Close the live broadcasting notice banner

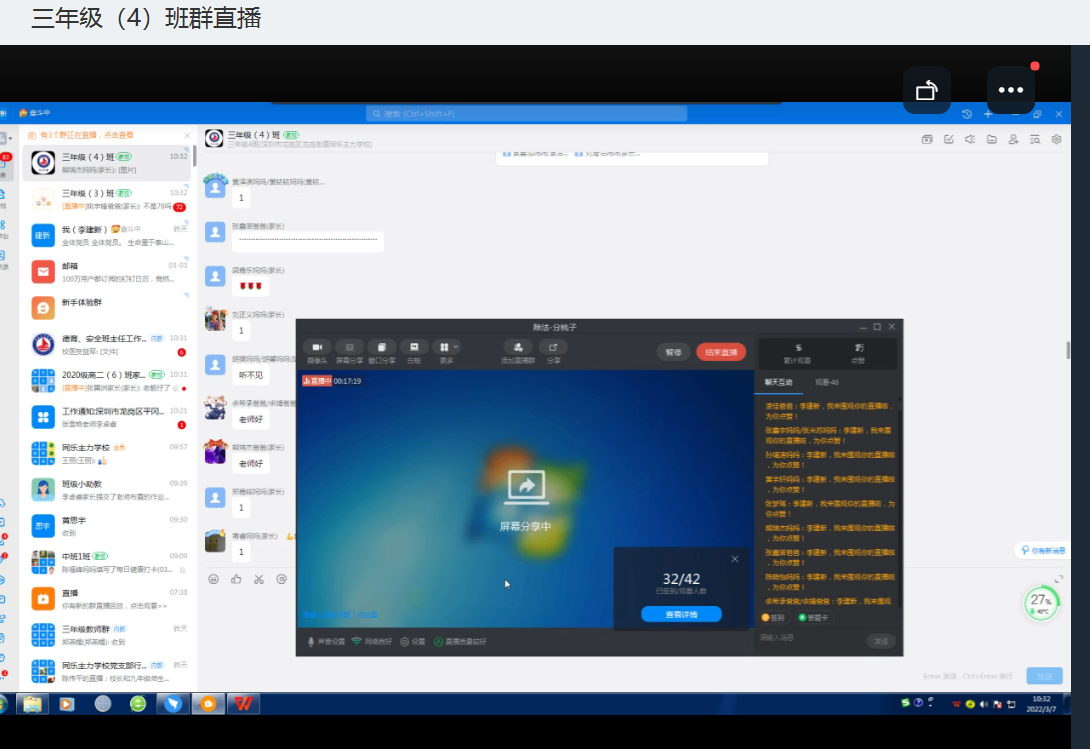click(187, 135)
